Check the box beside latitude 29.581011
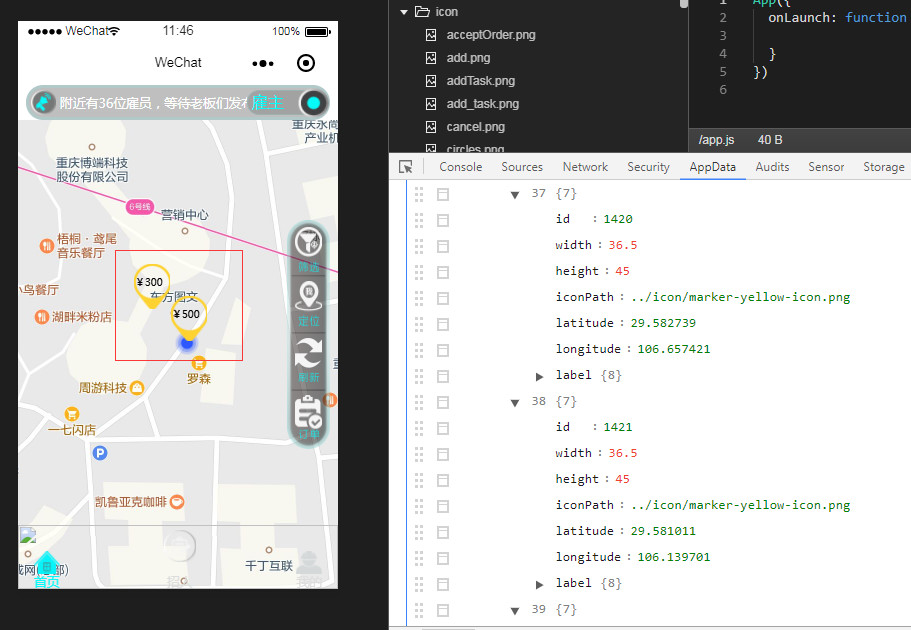Viewport: 911px width, 630px height. (x=443, y=532)
